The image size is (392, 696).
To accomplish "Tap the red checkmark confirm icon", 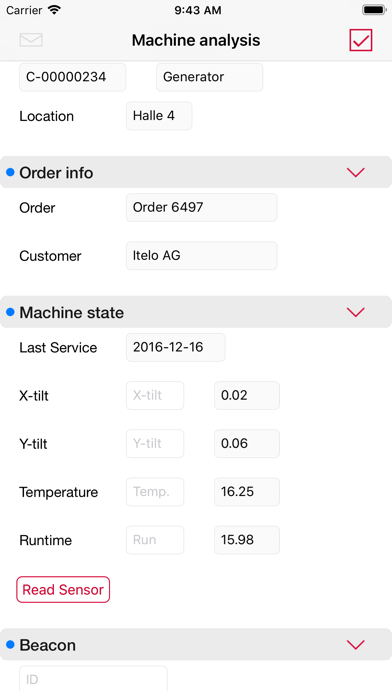I will click(x=360, y=40).
